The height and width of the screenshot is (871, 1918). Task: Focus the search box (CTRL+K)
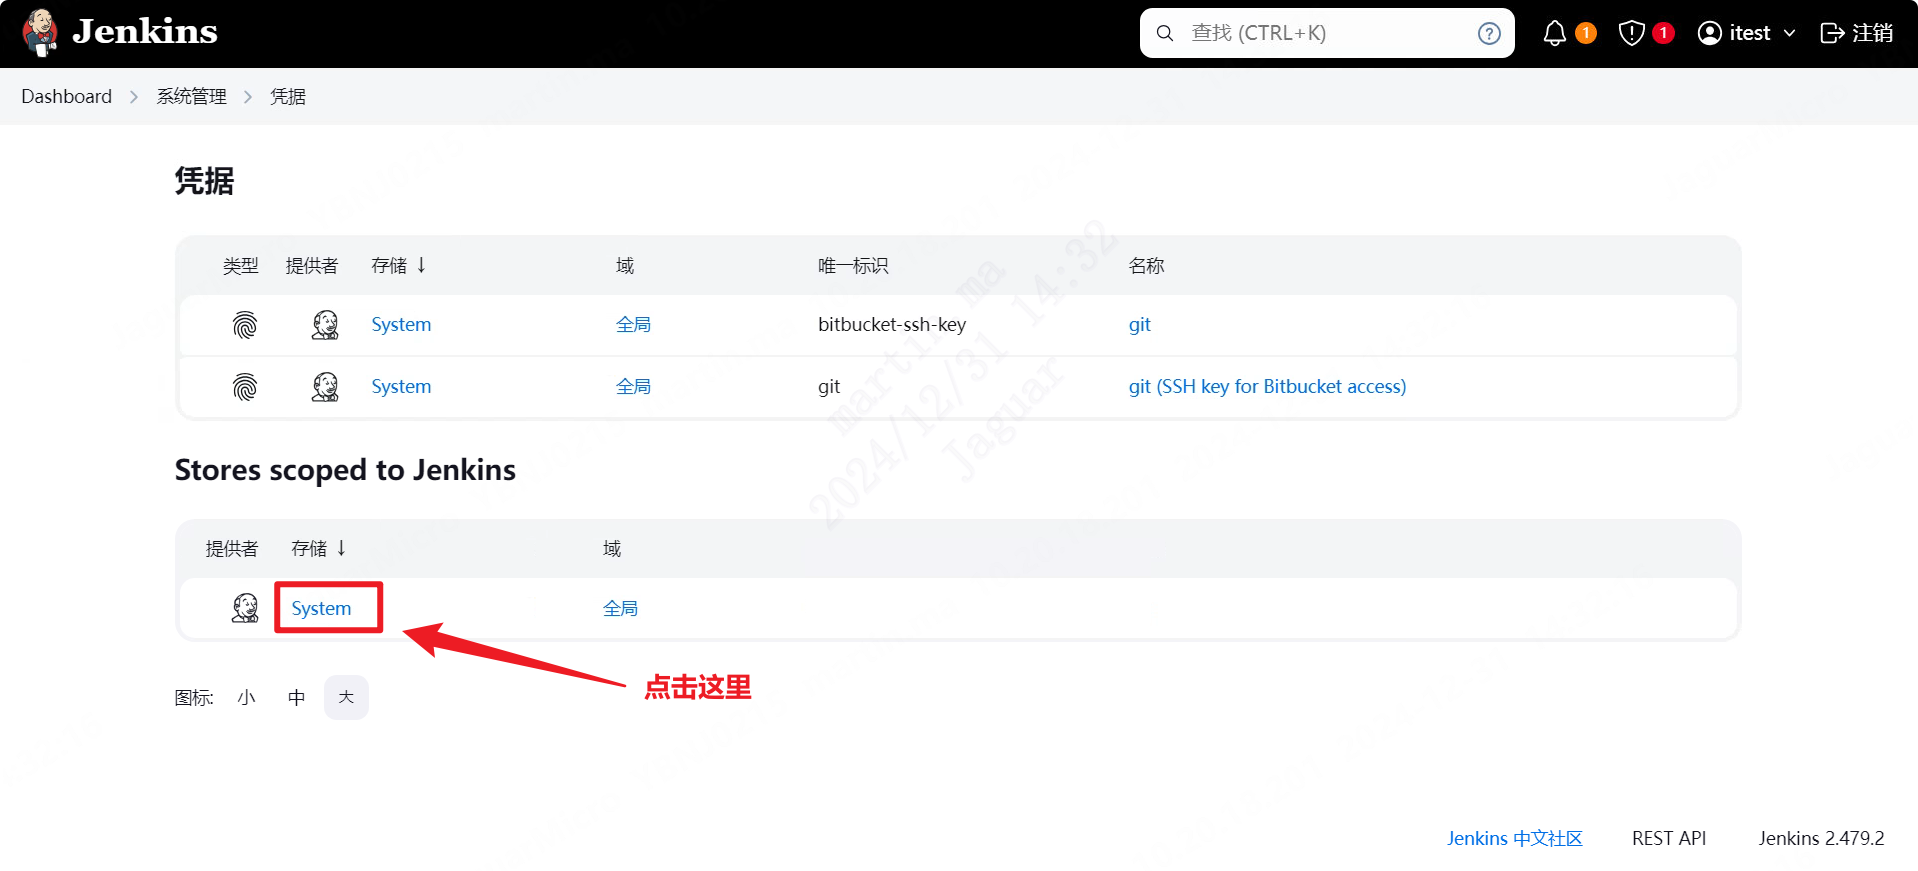point(1326,33)
